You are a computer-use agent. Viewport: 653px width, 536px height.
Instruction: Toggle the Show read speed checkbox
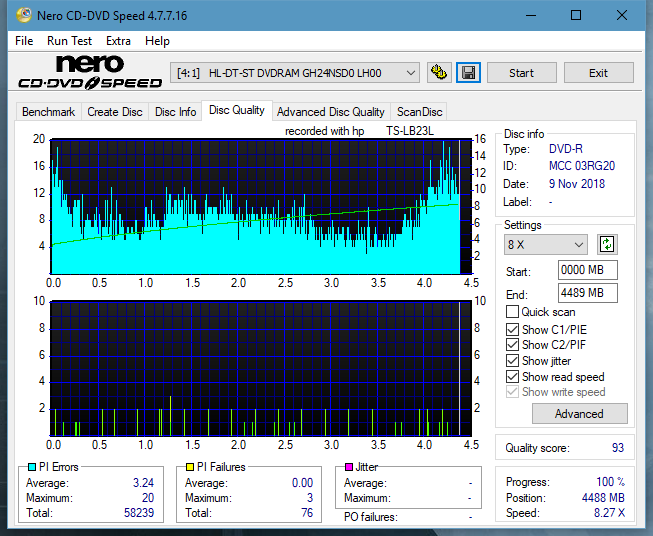[x=512, y=376]
